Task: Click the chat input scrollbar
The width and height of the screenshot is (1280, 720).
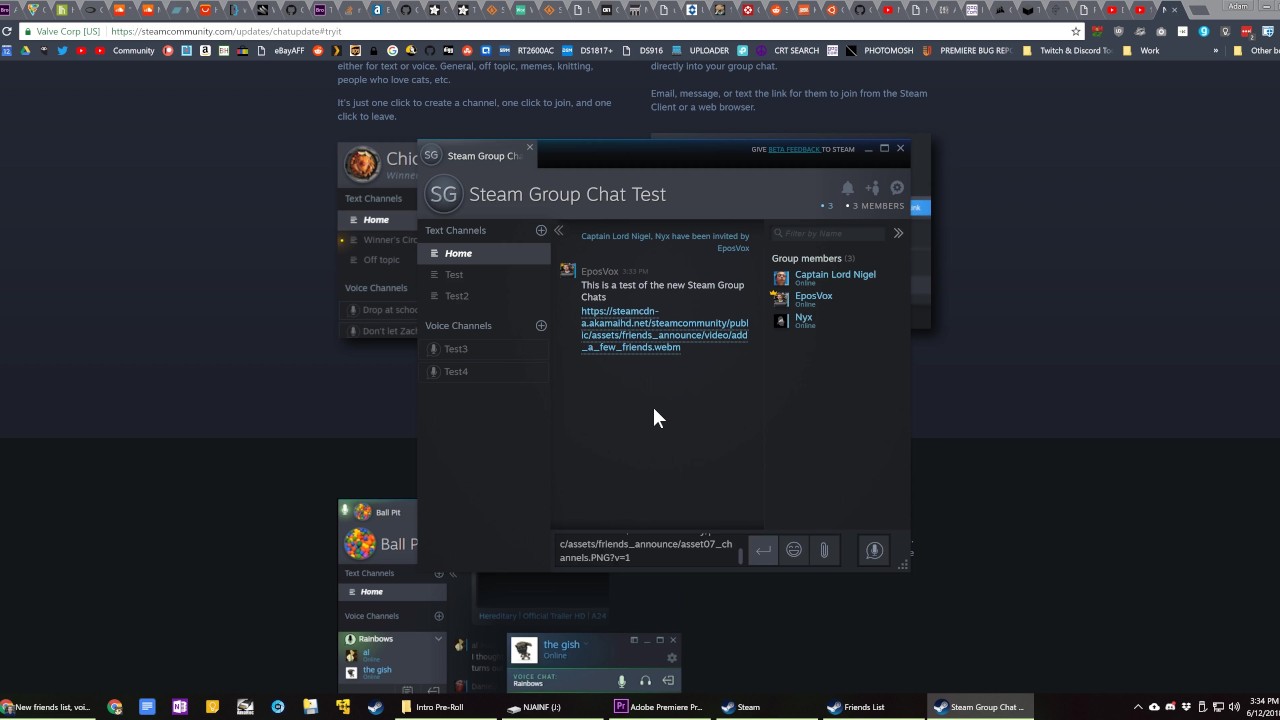Action: (741, 554)
